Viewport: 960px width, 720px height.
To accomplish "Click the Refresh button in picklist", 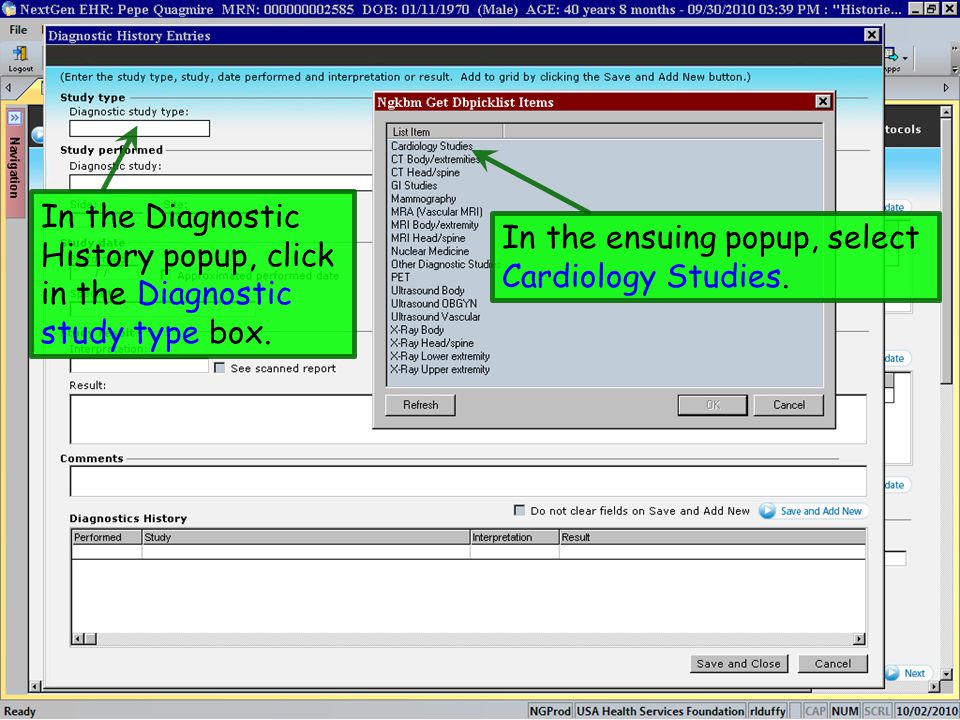I will 420,405.
